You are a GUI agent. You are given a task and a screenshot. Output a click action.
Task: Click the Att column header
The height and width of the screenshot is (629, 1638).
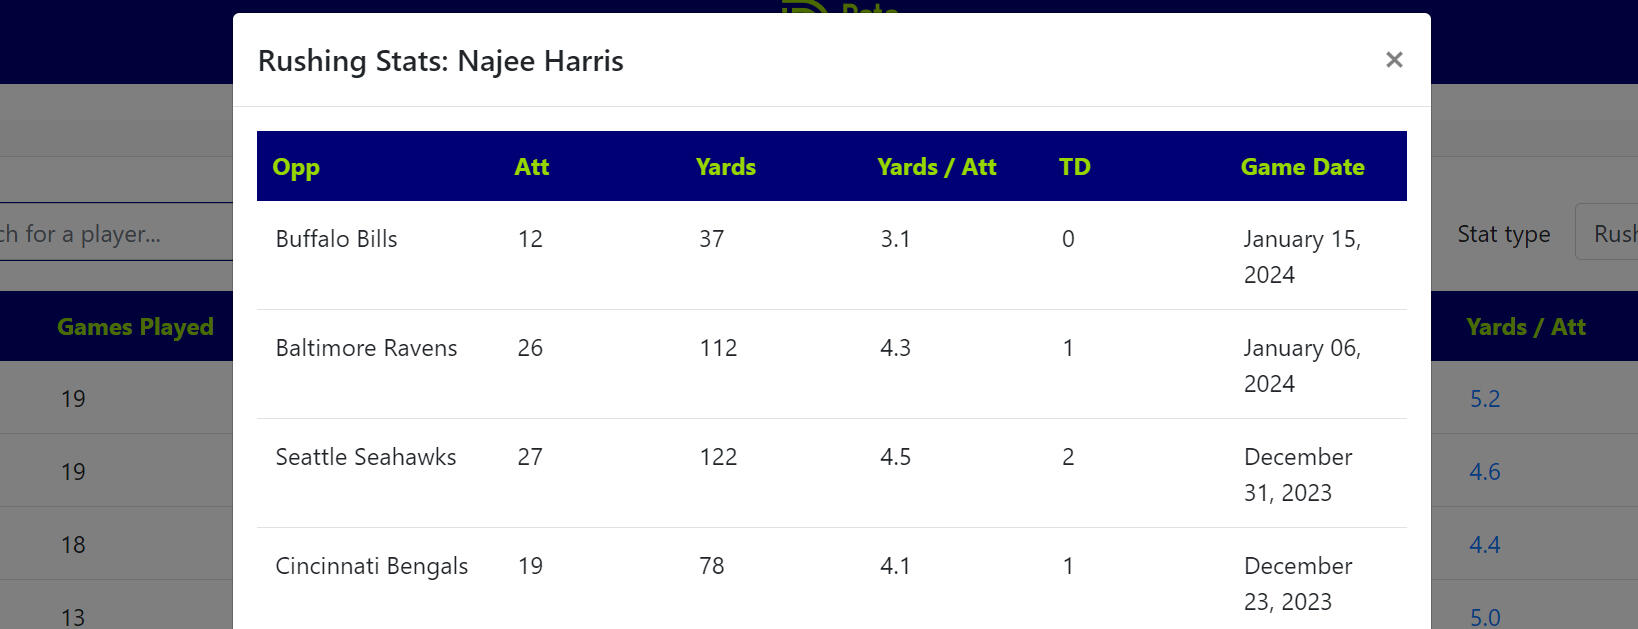532,167
